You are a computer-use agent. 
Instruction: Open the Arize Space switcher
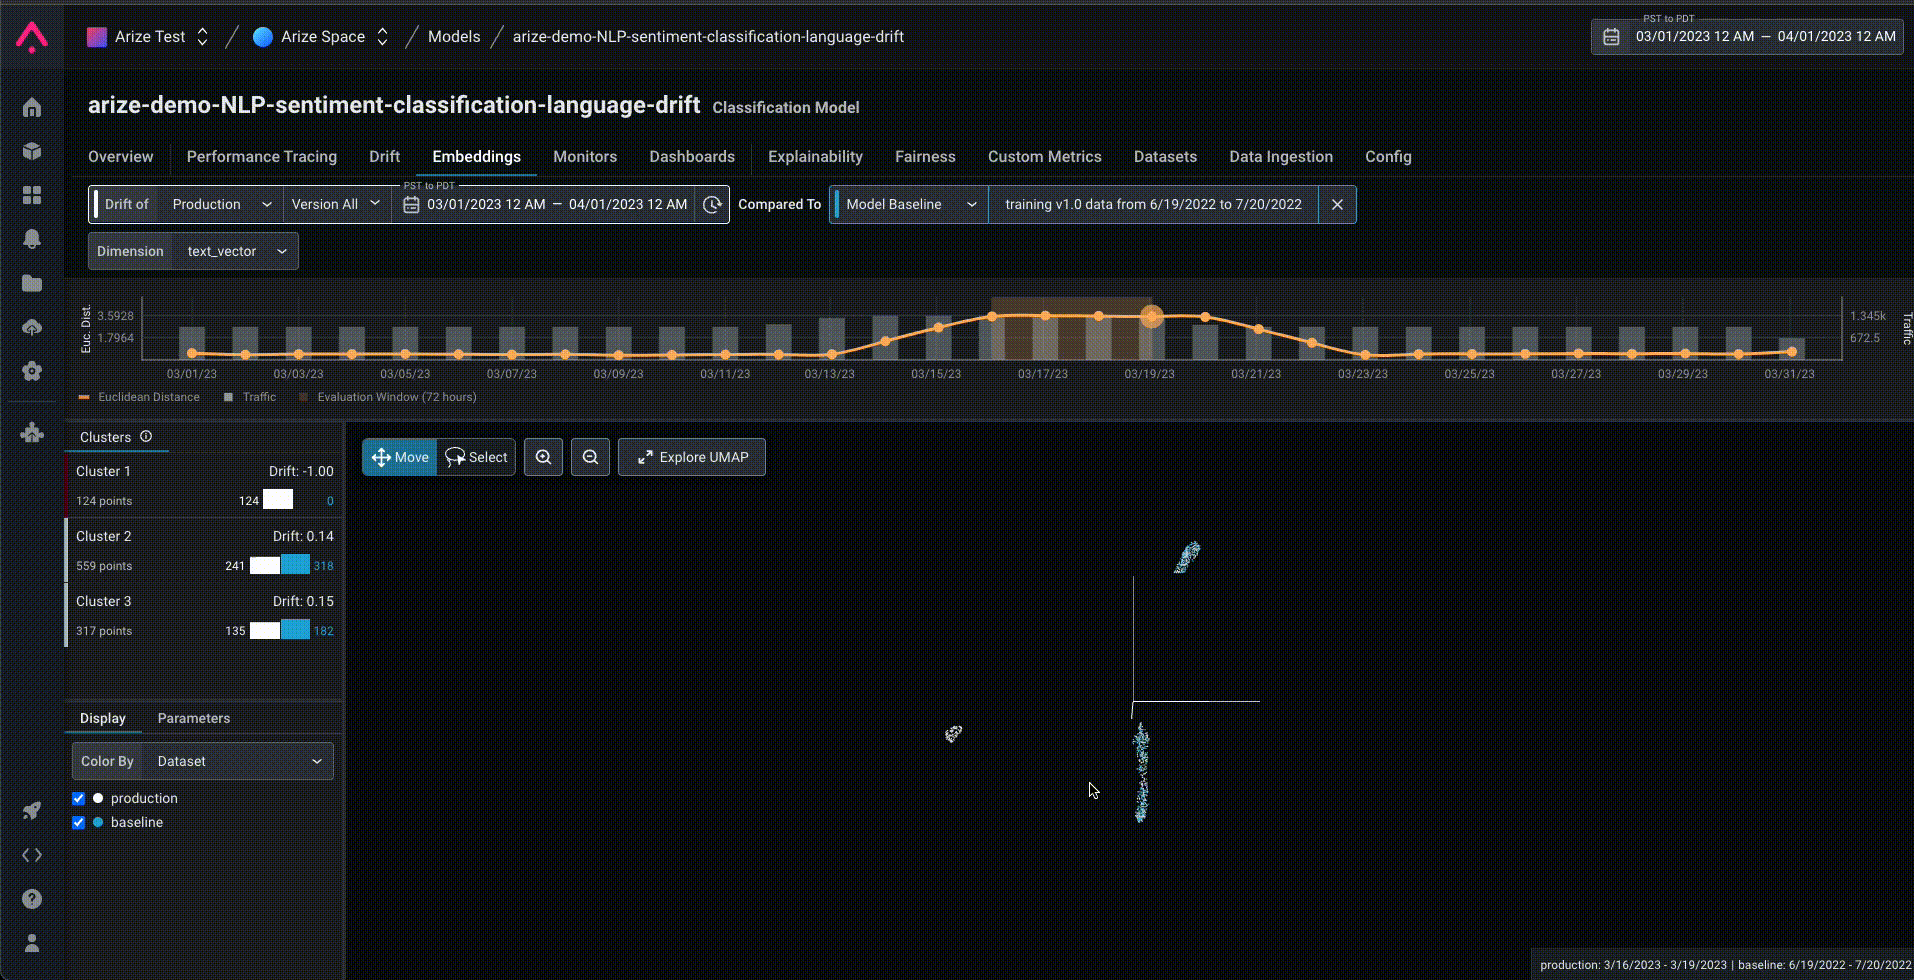tap(322, 37)
